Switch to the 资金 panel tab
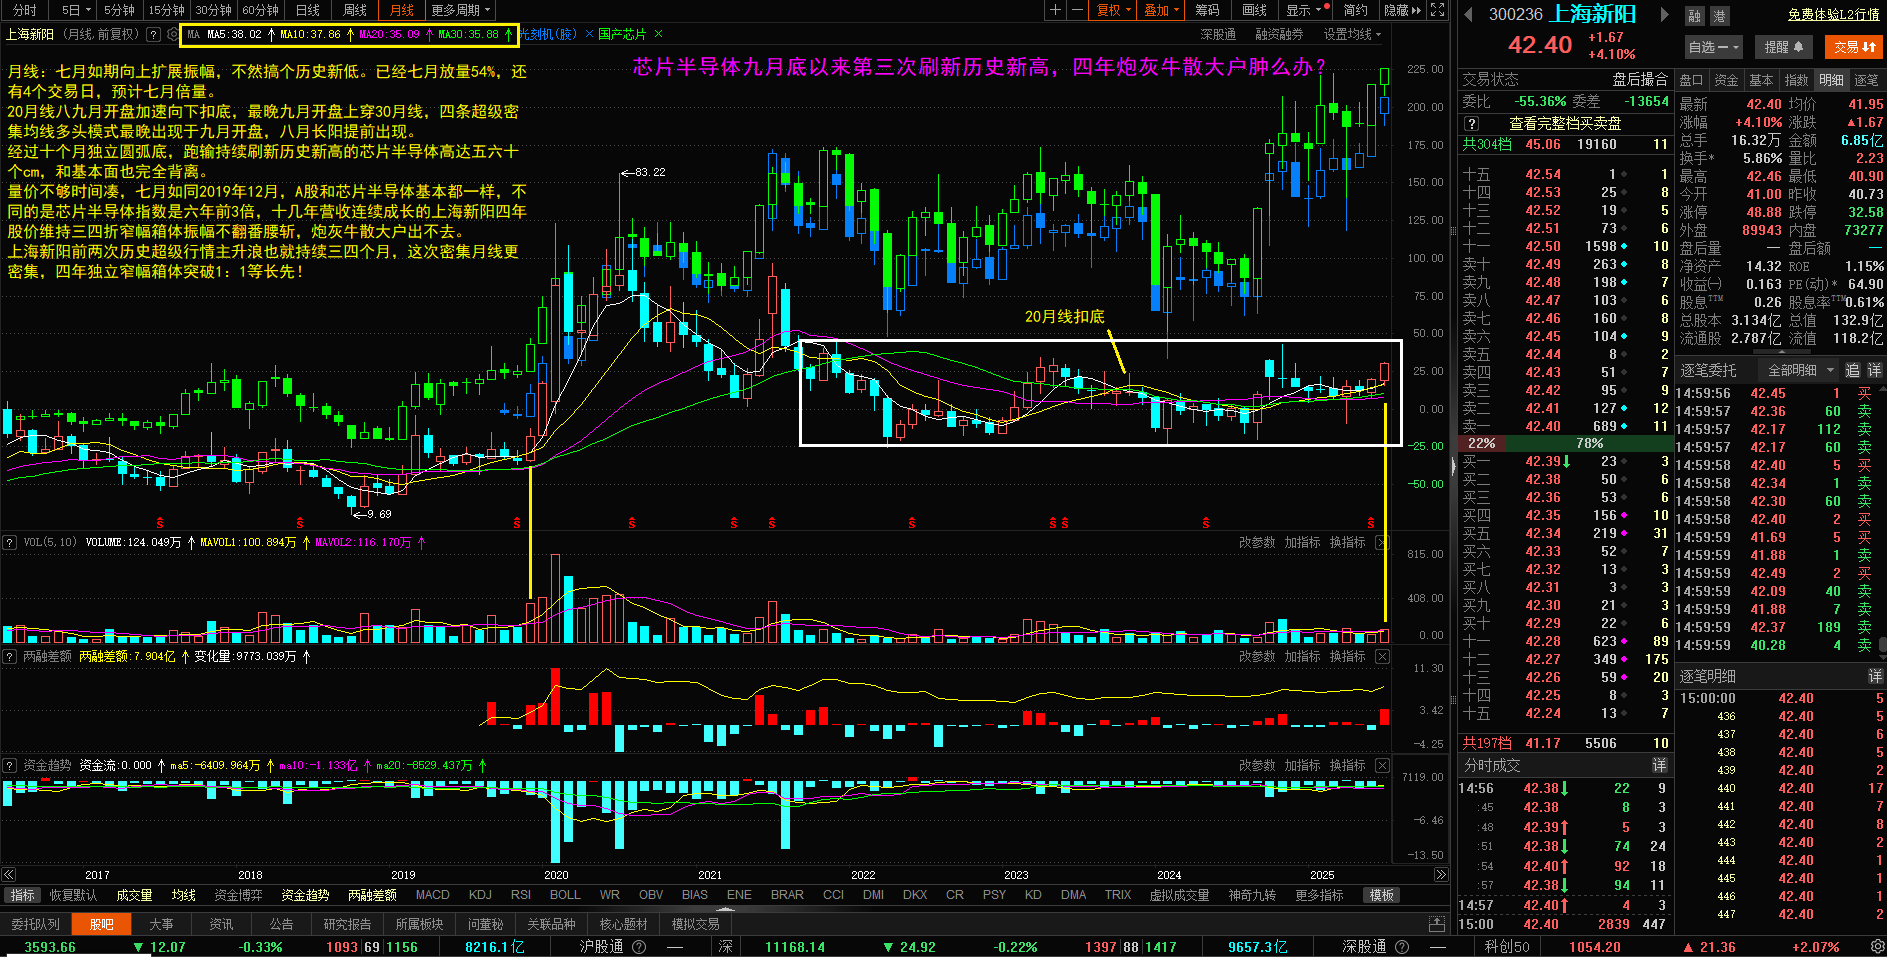 [x=1726, y=80]
